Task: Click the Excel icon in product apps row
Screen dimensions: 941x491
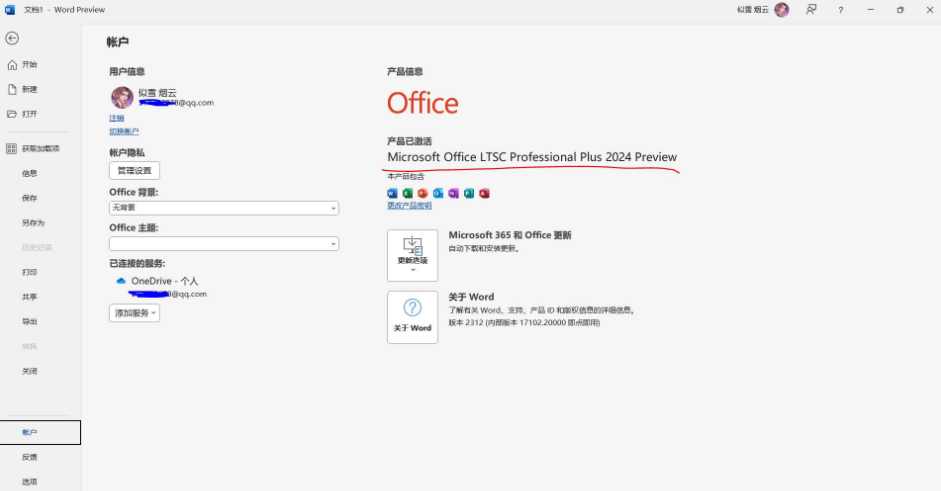Action: tap(407, 193)
